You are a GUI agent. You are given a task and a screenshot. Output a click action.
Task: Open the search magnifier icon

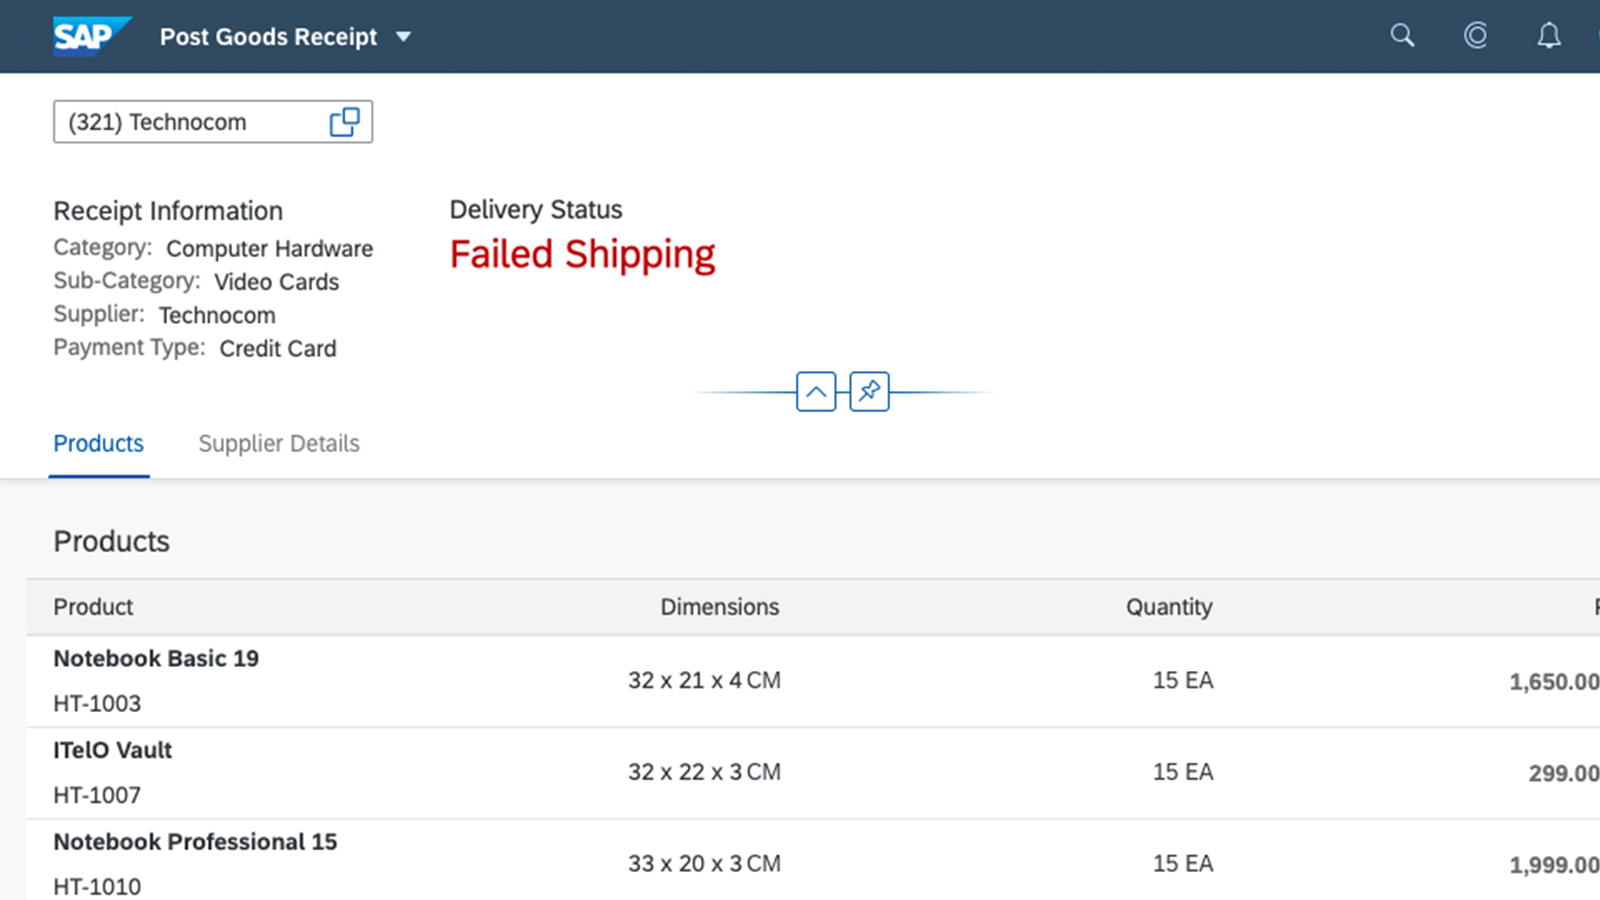coord(1402,36)
